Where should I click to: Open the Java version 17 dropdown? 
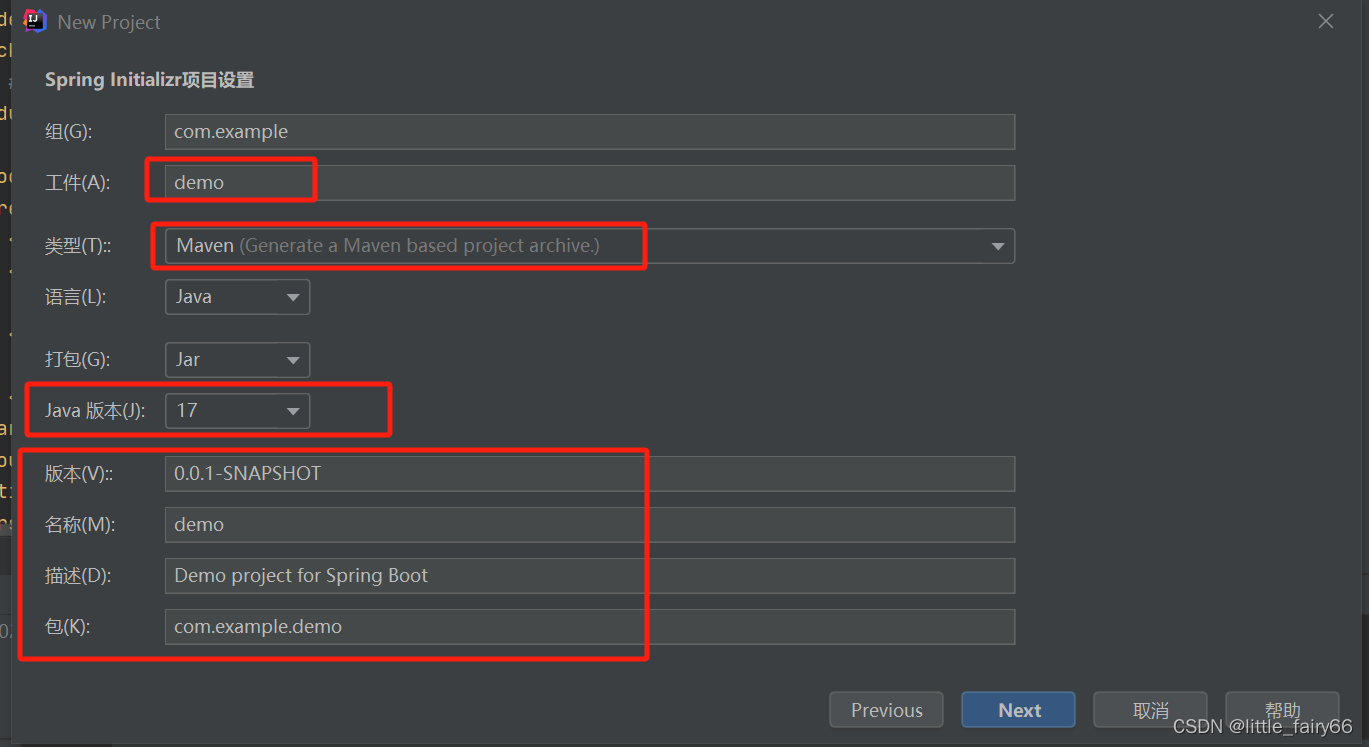click(237, 411)
